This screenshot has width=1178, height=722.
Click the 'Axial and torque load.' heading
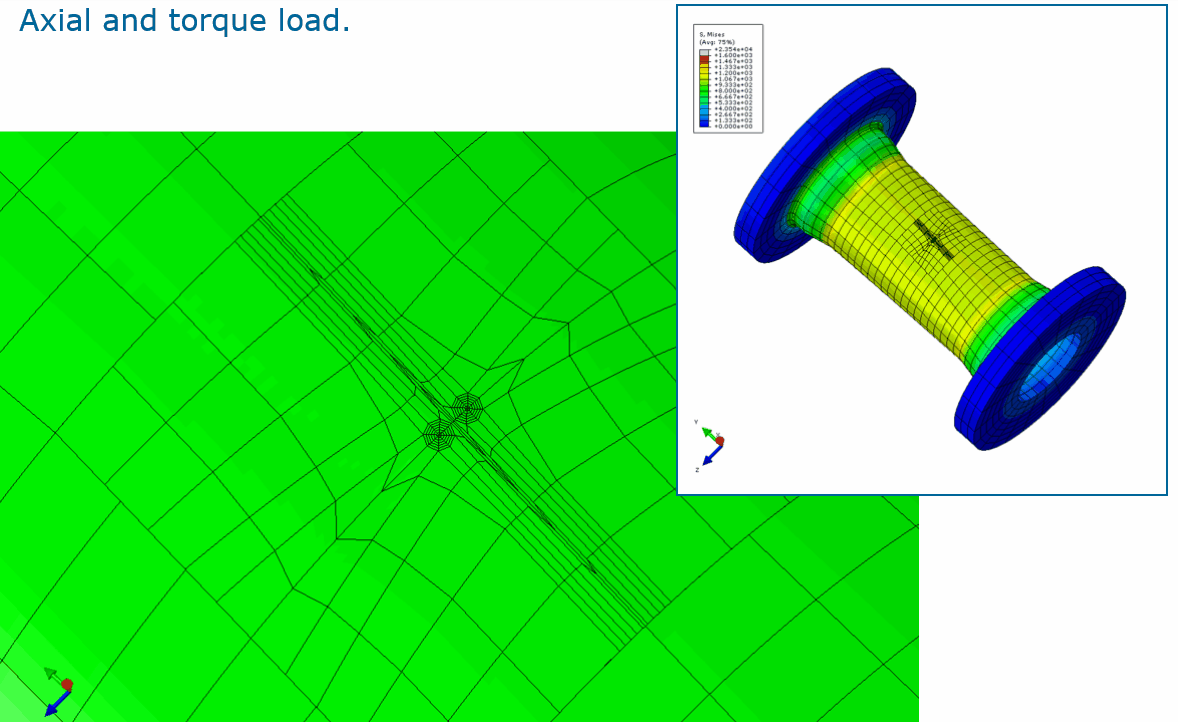[x=184, y=21]
